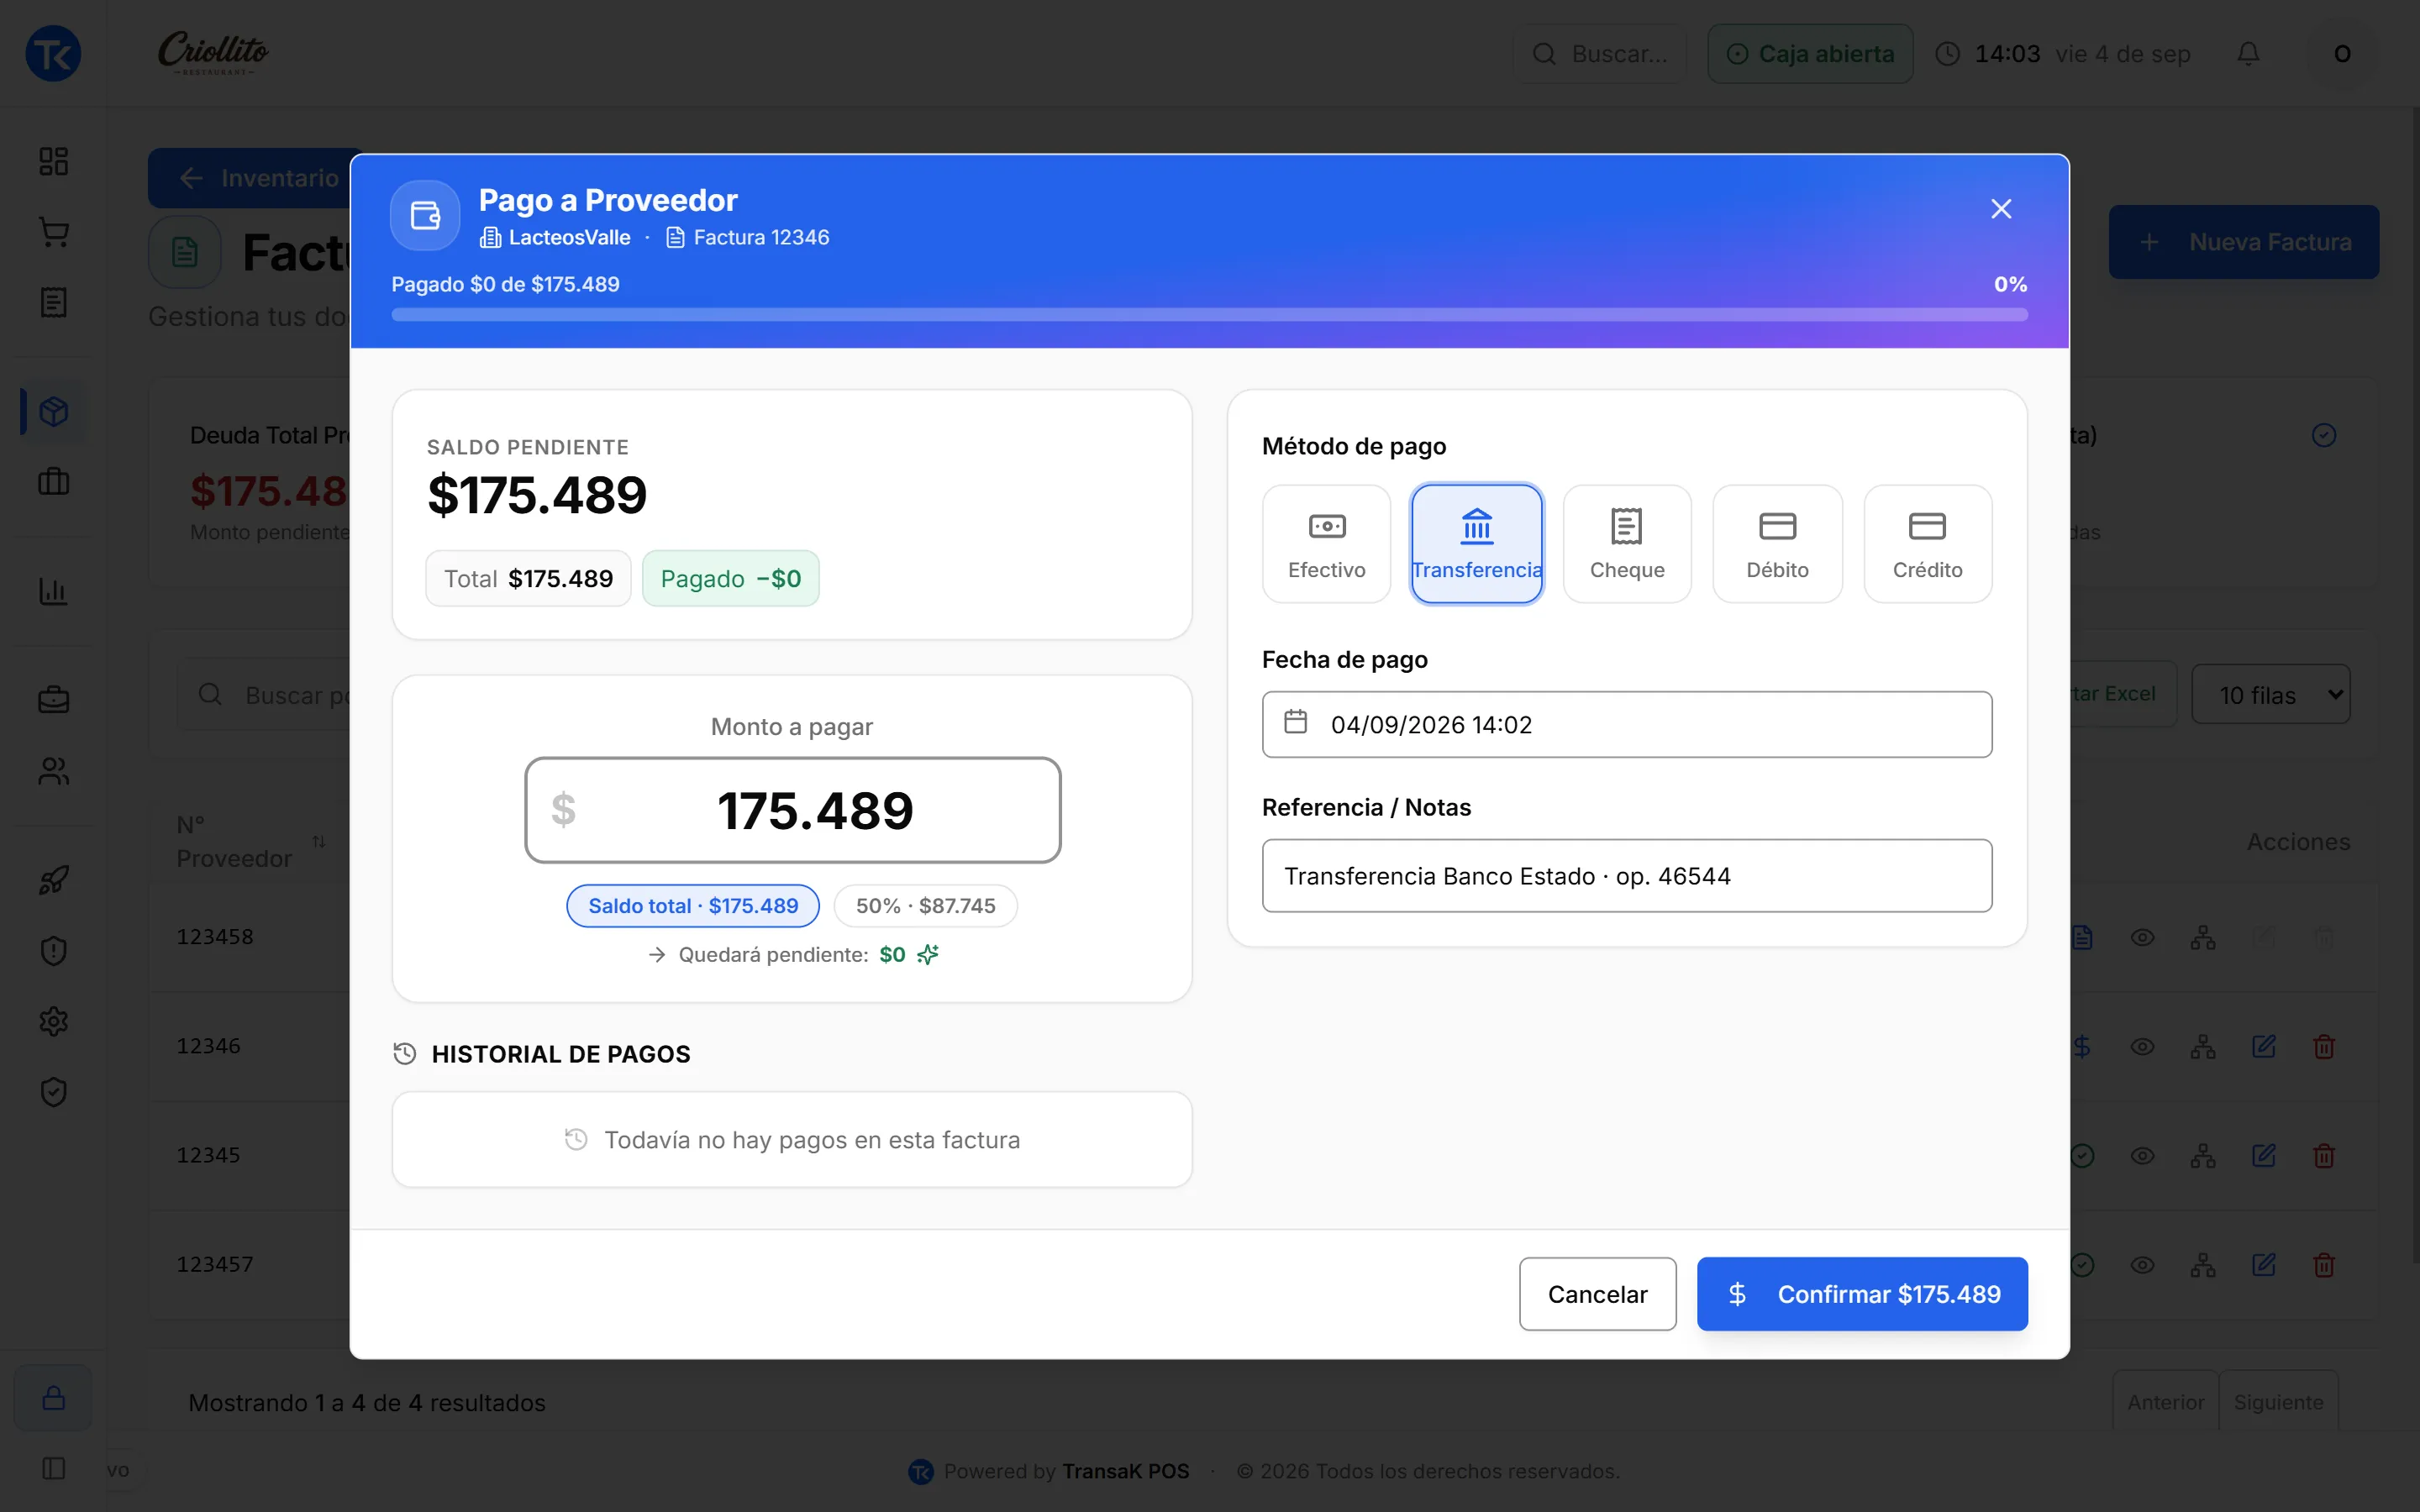Select Efectivo payment method
2420x1512 pixels.
(1326, 544)
